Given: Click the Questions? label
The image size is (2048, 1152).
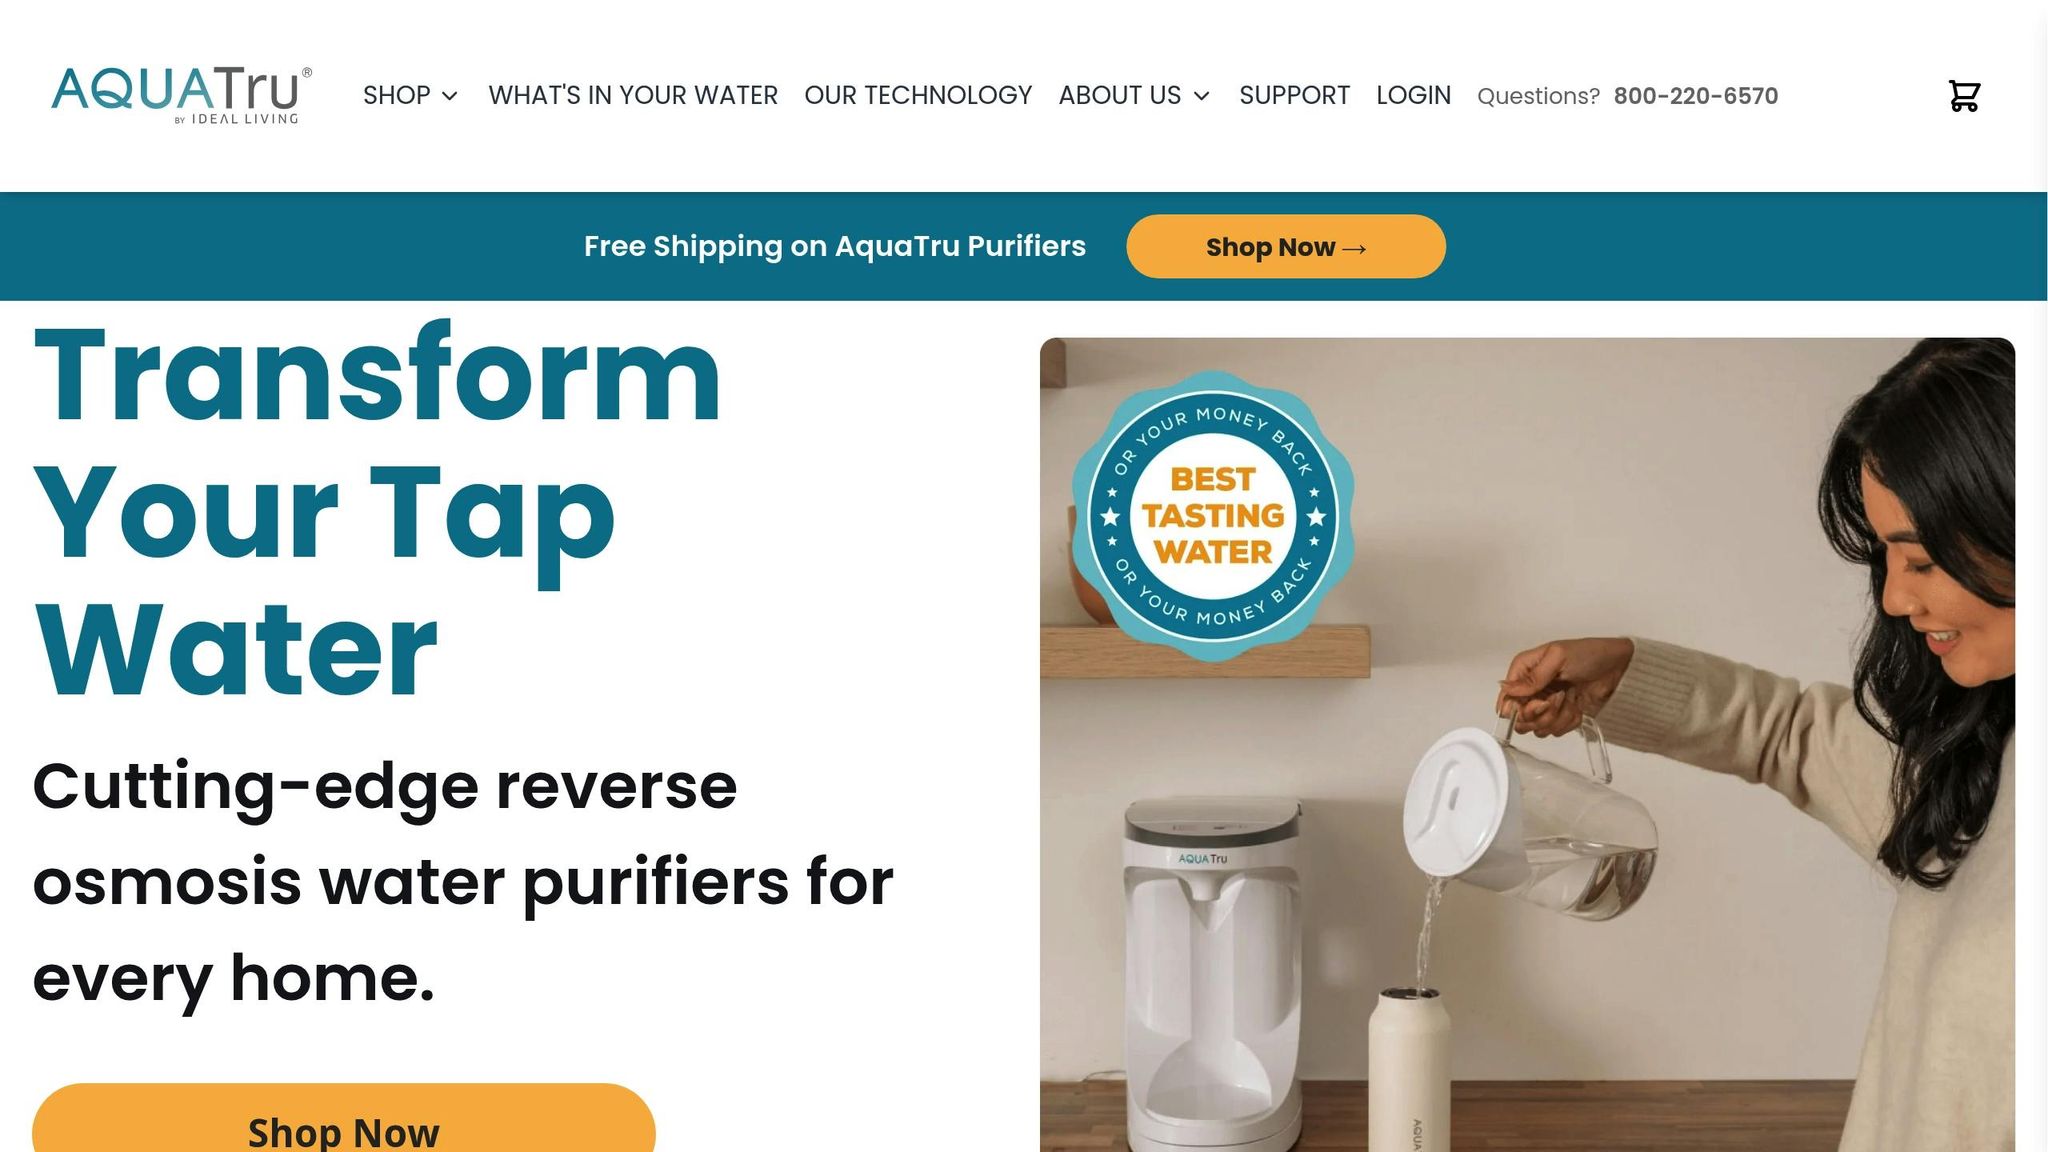Looking at the screenshot, I should click(x=1538, y=96).
